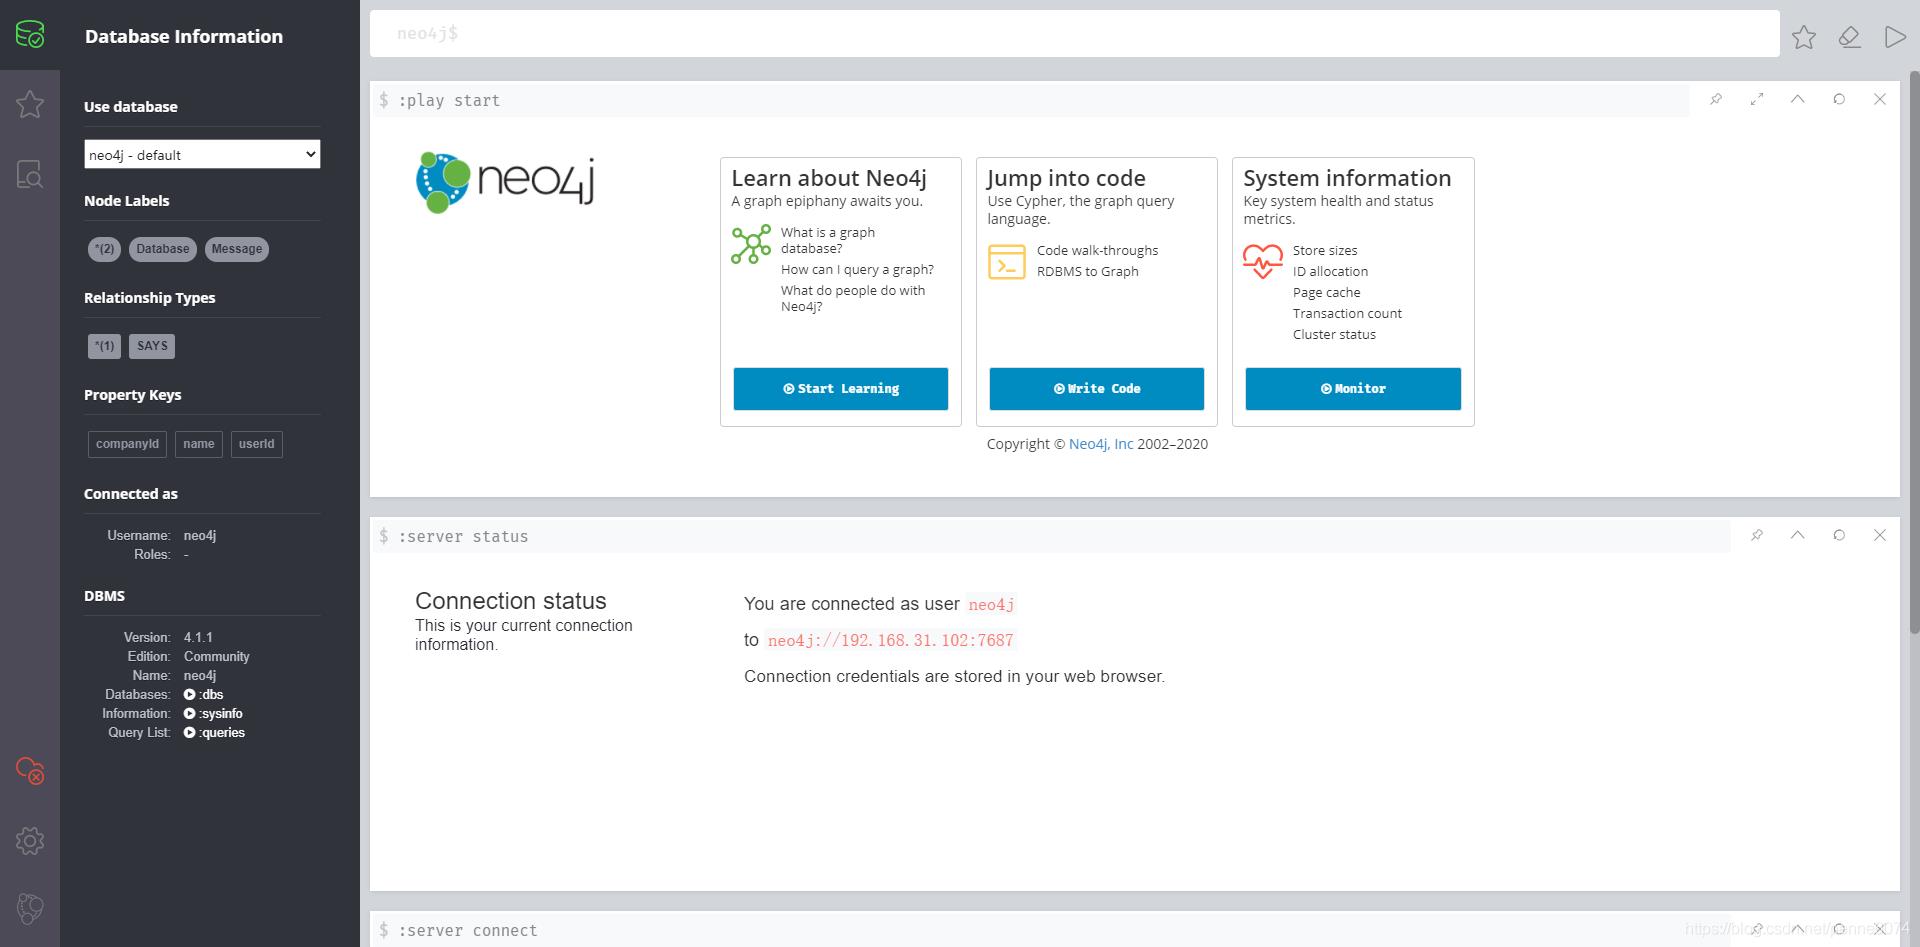The height and width of the screenshot is (947, 1920).
Task: Open the Documents search sidebar icon
Action: click(30, 174)
